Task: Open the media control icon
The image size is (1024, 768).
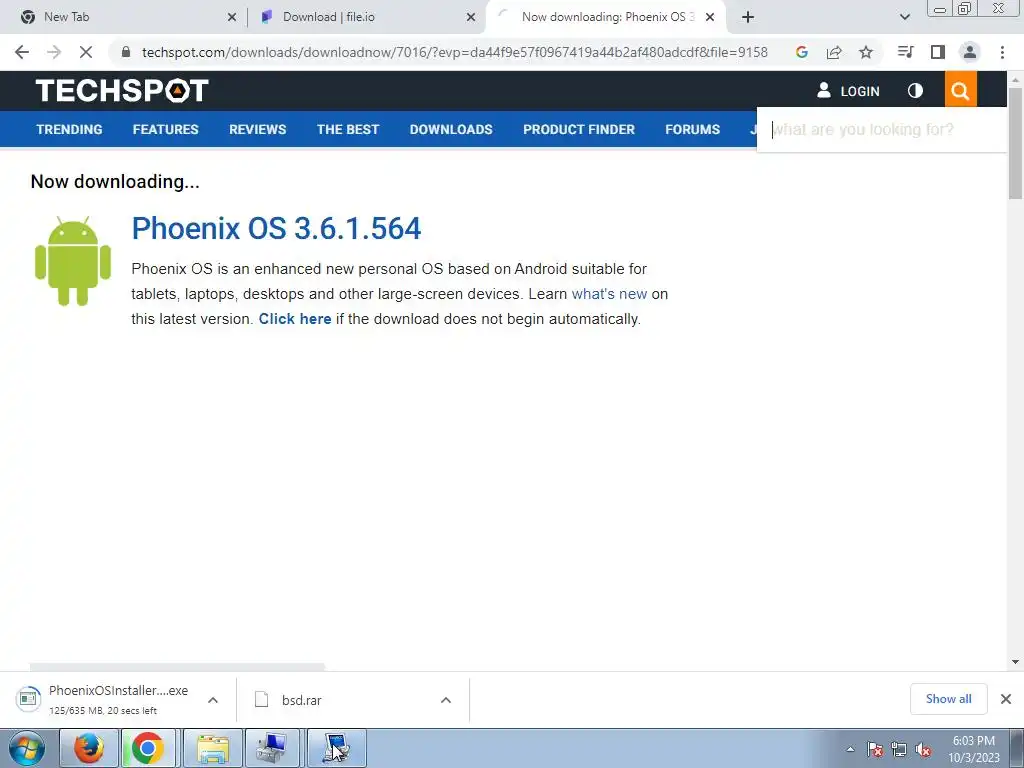Action: 905,52
